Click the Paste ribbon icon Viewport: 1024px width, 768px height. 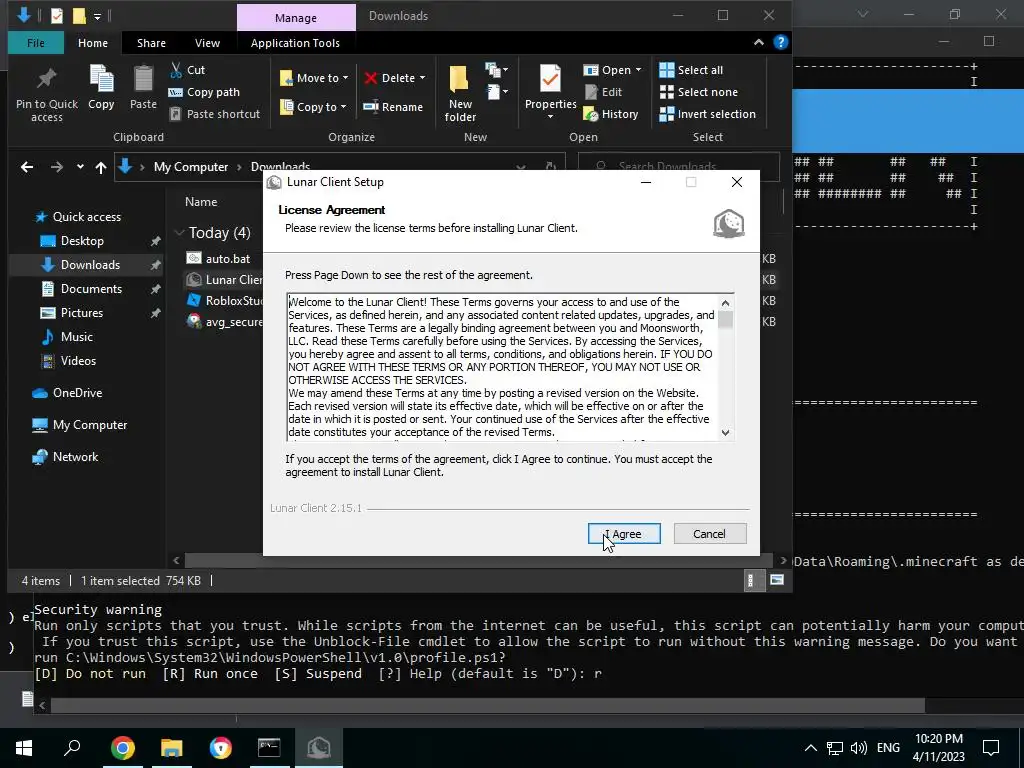(143, 88)
